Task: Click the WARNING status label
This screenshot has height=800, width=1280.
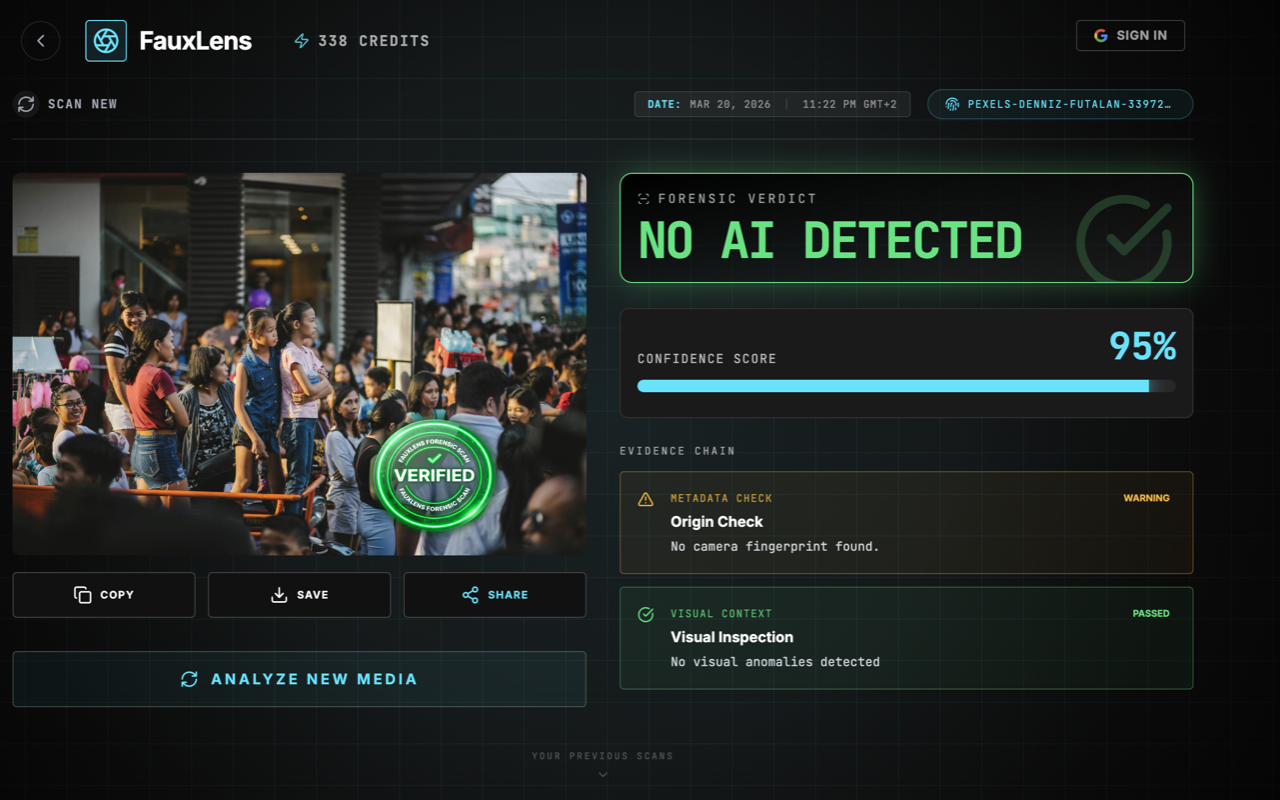Action: coord(1146,498)
